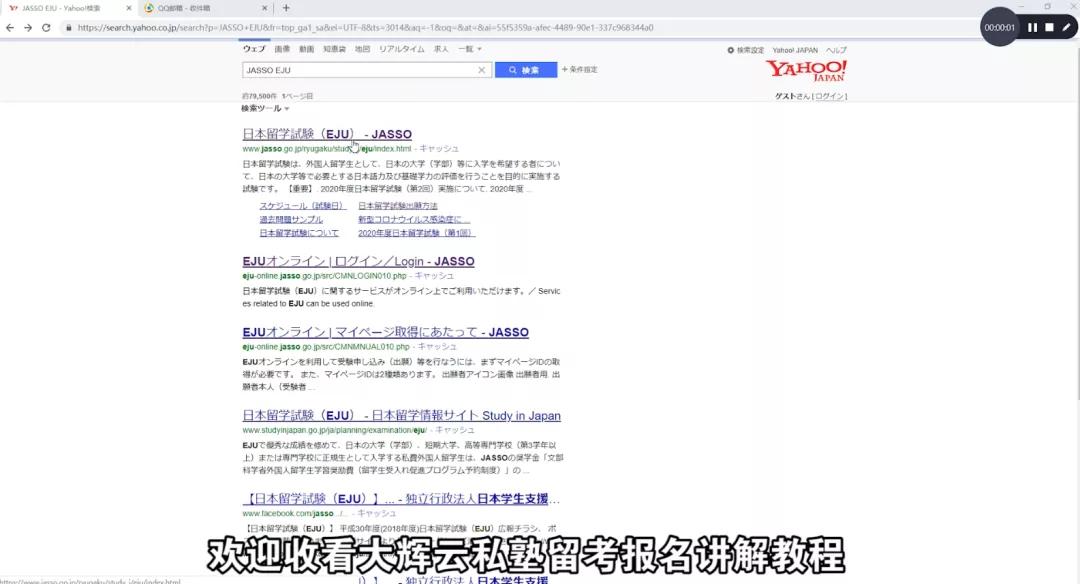This screenshot has width=1080, height=584.
Task: Reload the Yahoo search page
Action: [46, 28]
